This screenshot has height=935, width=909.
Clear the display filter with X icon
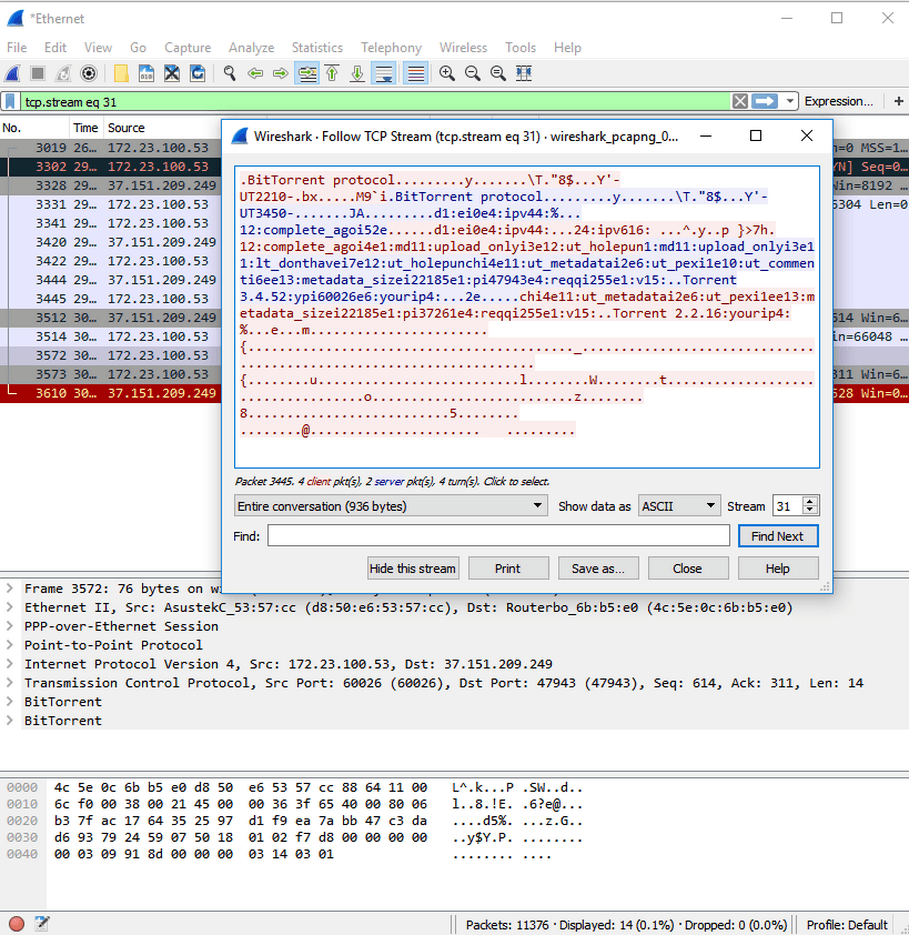pos(739,101)
